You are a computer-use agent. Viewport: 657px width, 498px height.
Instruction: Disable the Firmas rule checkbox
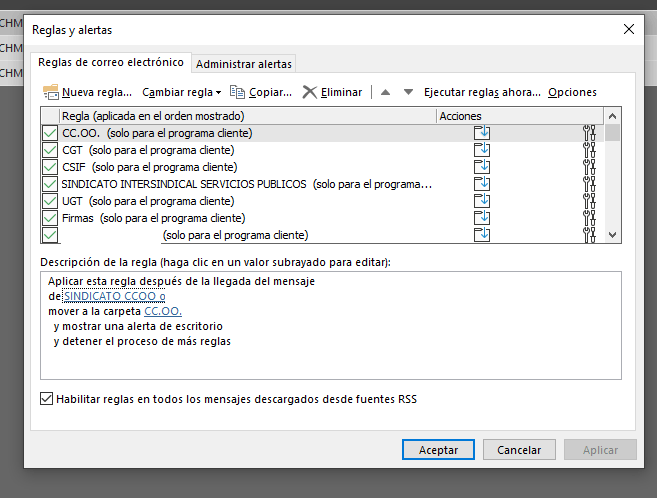coord(50,218)
